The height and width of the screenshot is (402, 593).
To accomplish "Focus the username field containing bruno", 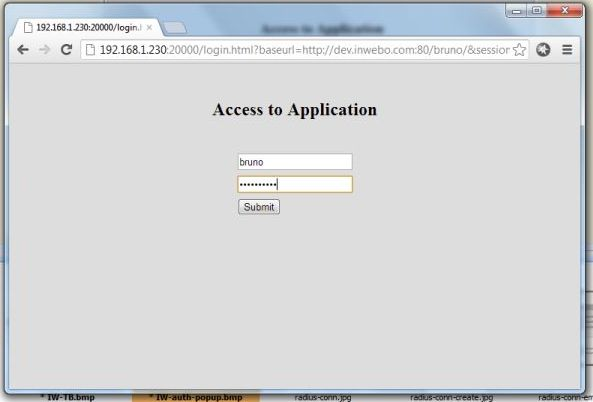I will [x=295, y=162].
